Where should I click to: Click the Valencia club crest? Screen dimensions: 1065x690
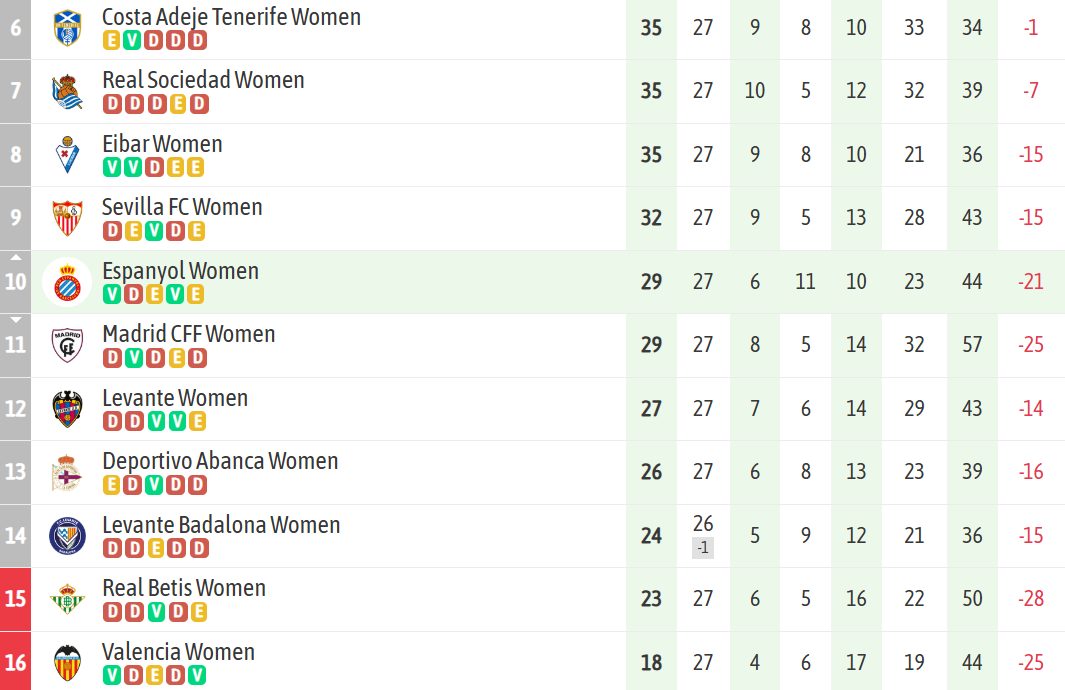click(67, 662)
